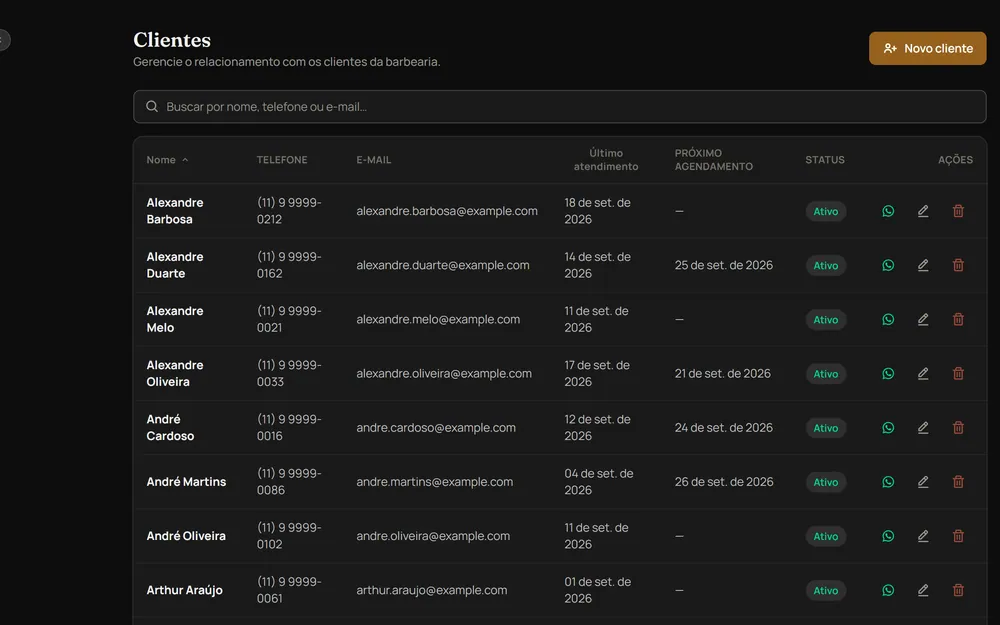
Task: Open WhatsApp chat for Alexandre Barbosa
Action: (x=888, y=211)
